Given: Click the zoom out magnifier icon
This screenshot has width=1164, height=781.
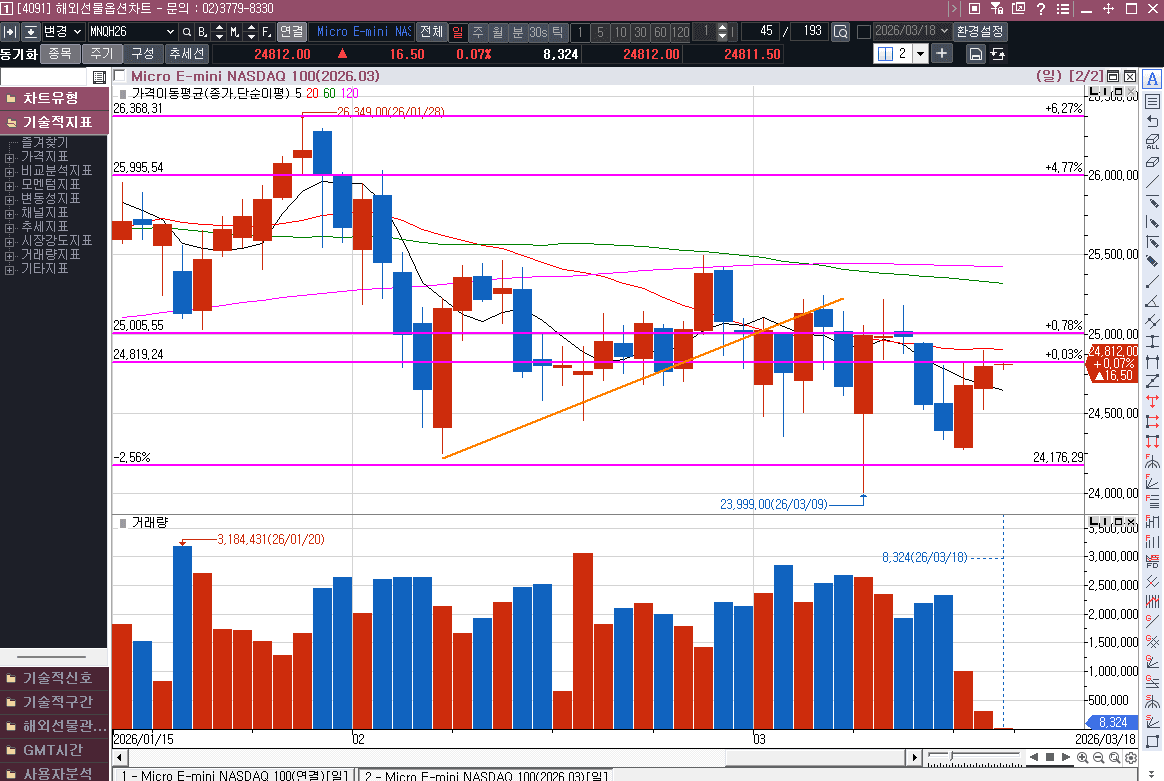Looking at the screenshot, I should pos(1099,759).
